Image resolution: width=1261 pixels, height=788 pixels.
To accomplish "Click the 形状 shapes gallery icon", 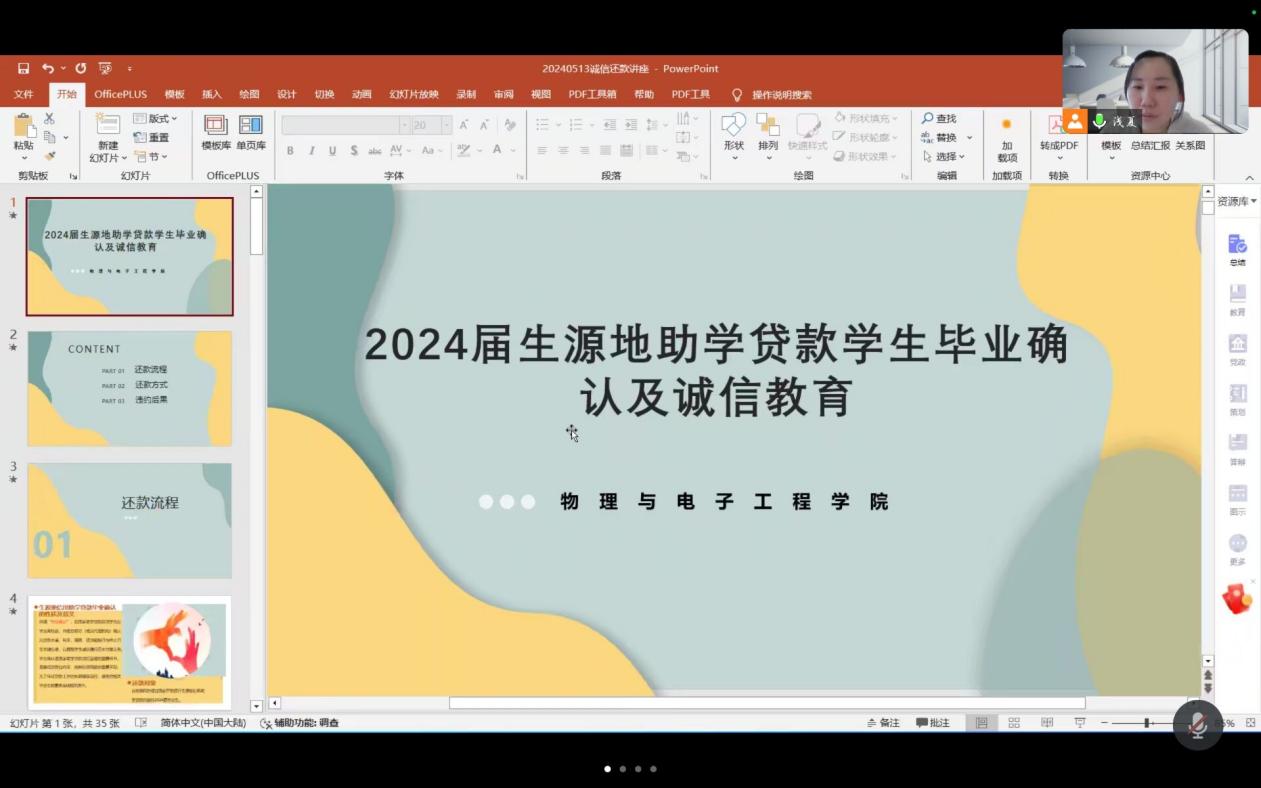I will pos(734,130).
